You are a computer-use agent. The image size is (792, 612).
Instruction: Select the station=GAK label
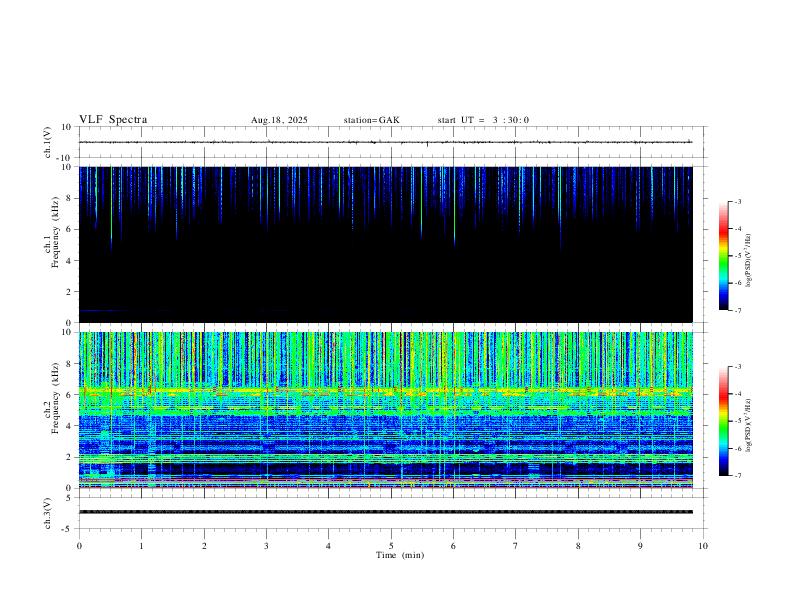pyautogui.click(x=371, y=120)
